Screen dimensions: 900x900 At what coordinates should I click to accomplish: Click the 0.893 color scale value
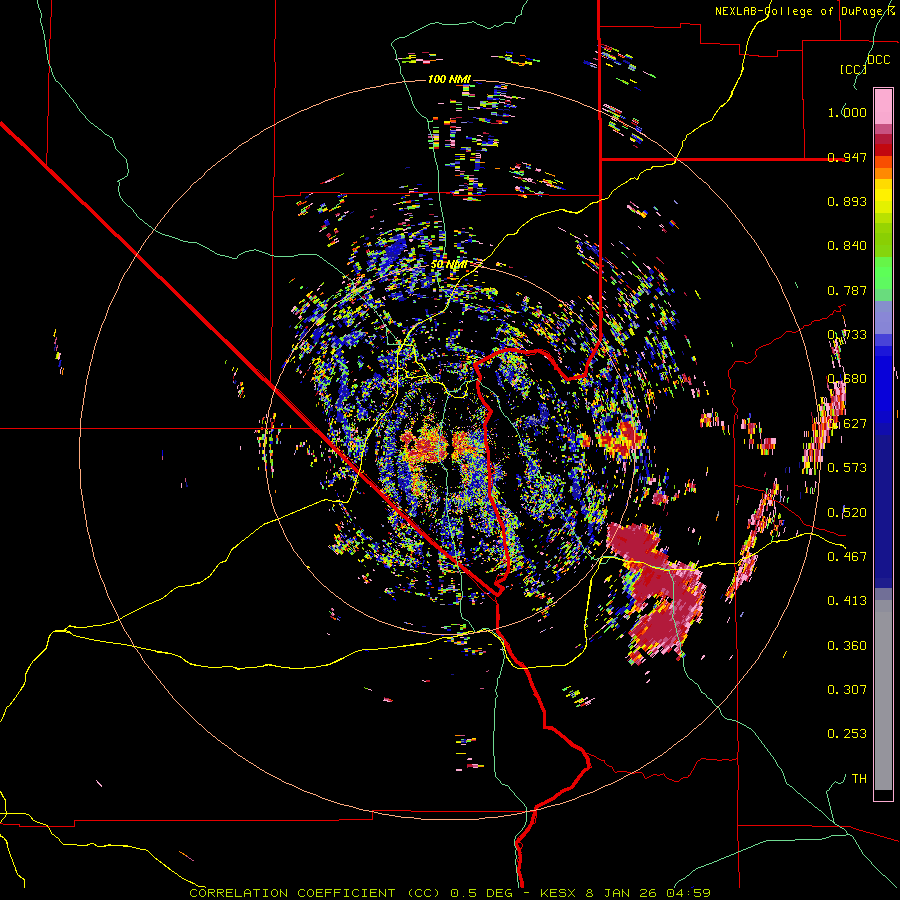click(847, 201)
